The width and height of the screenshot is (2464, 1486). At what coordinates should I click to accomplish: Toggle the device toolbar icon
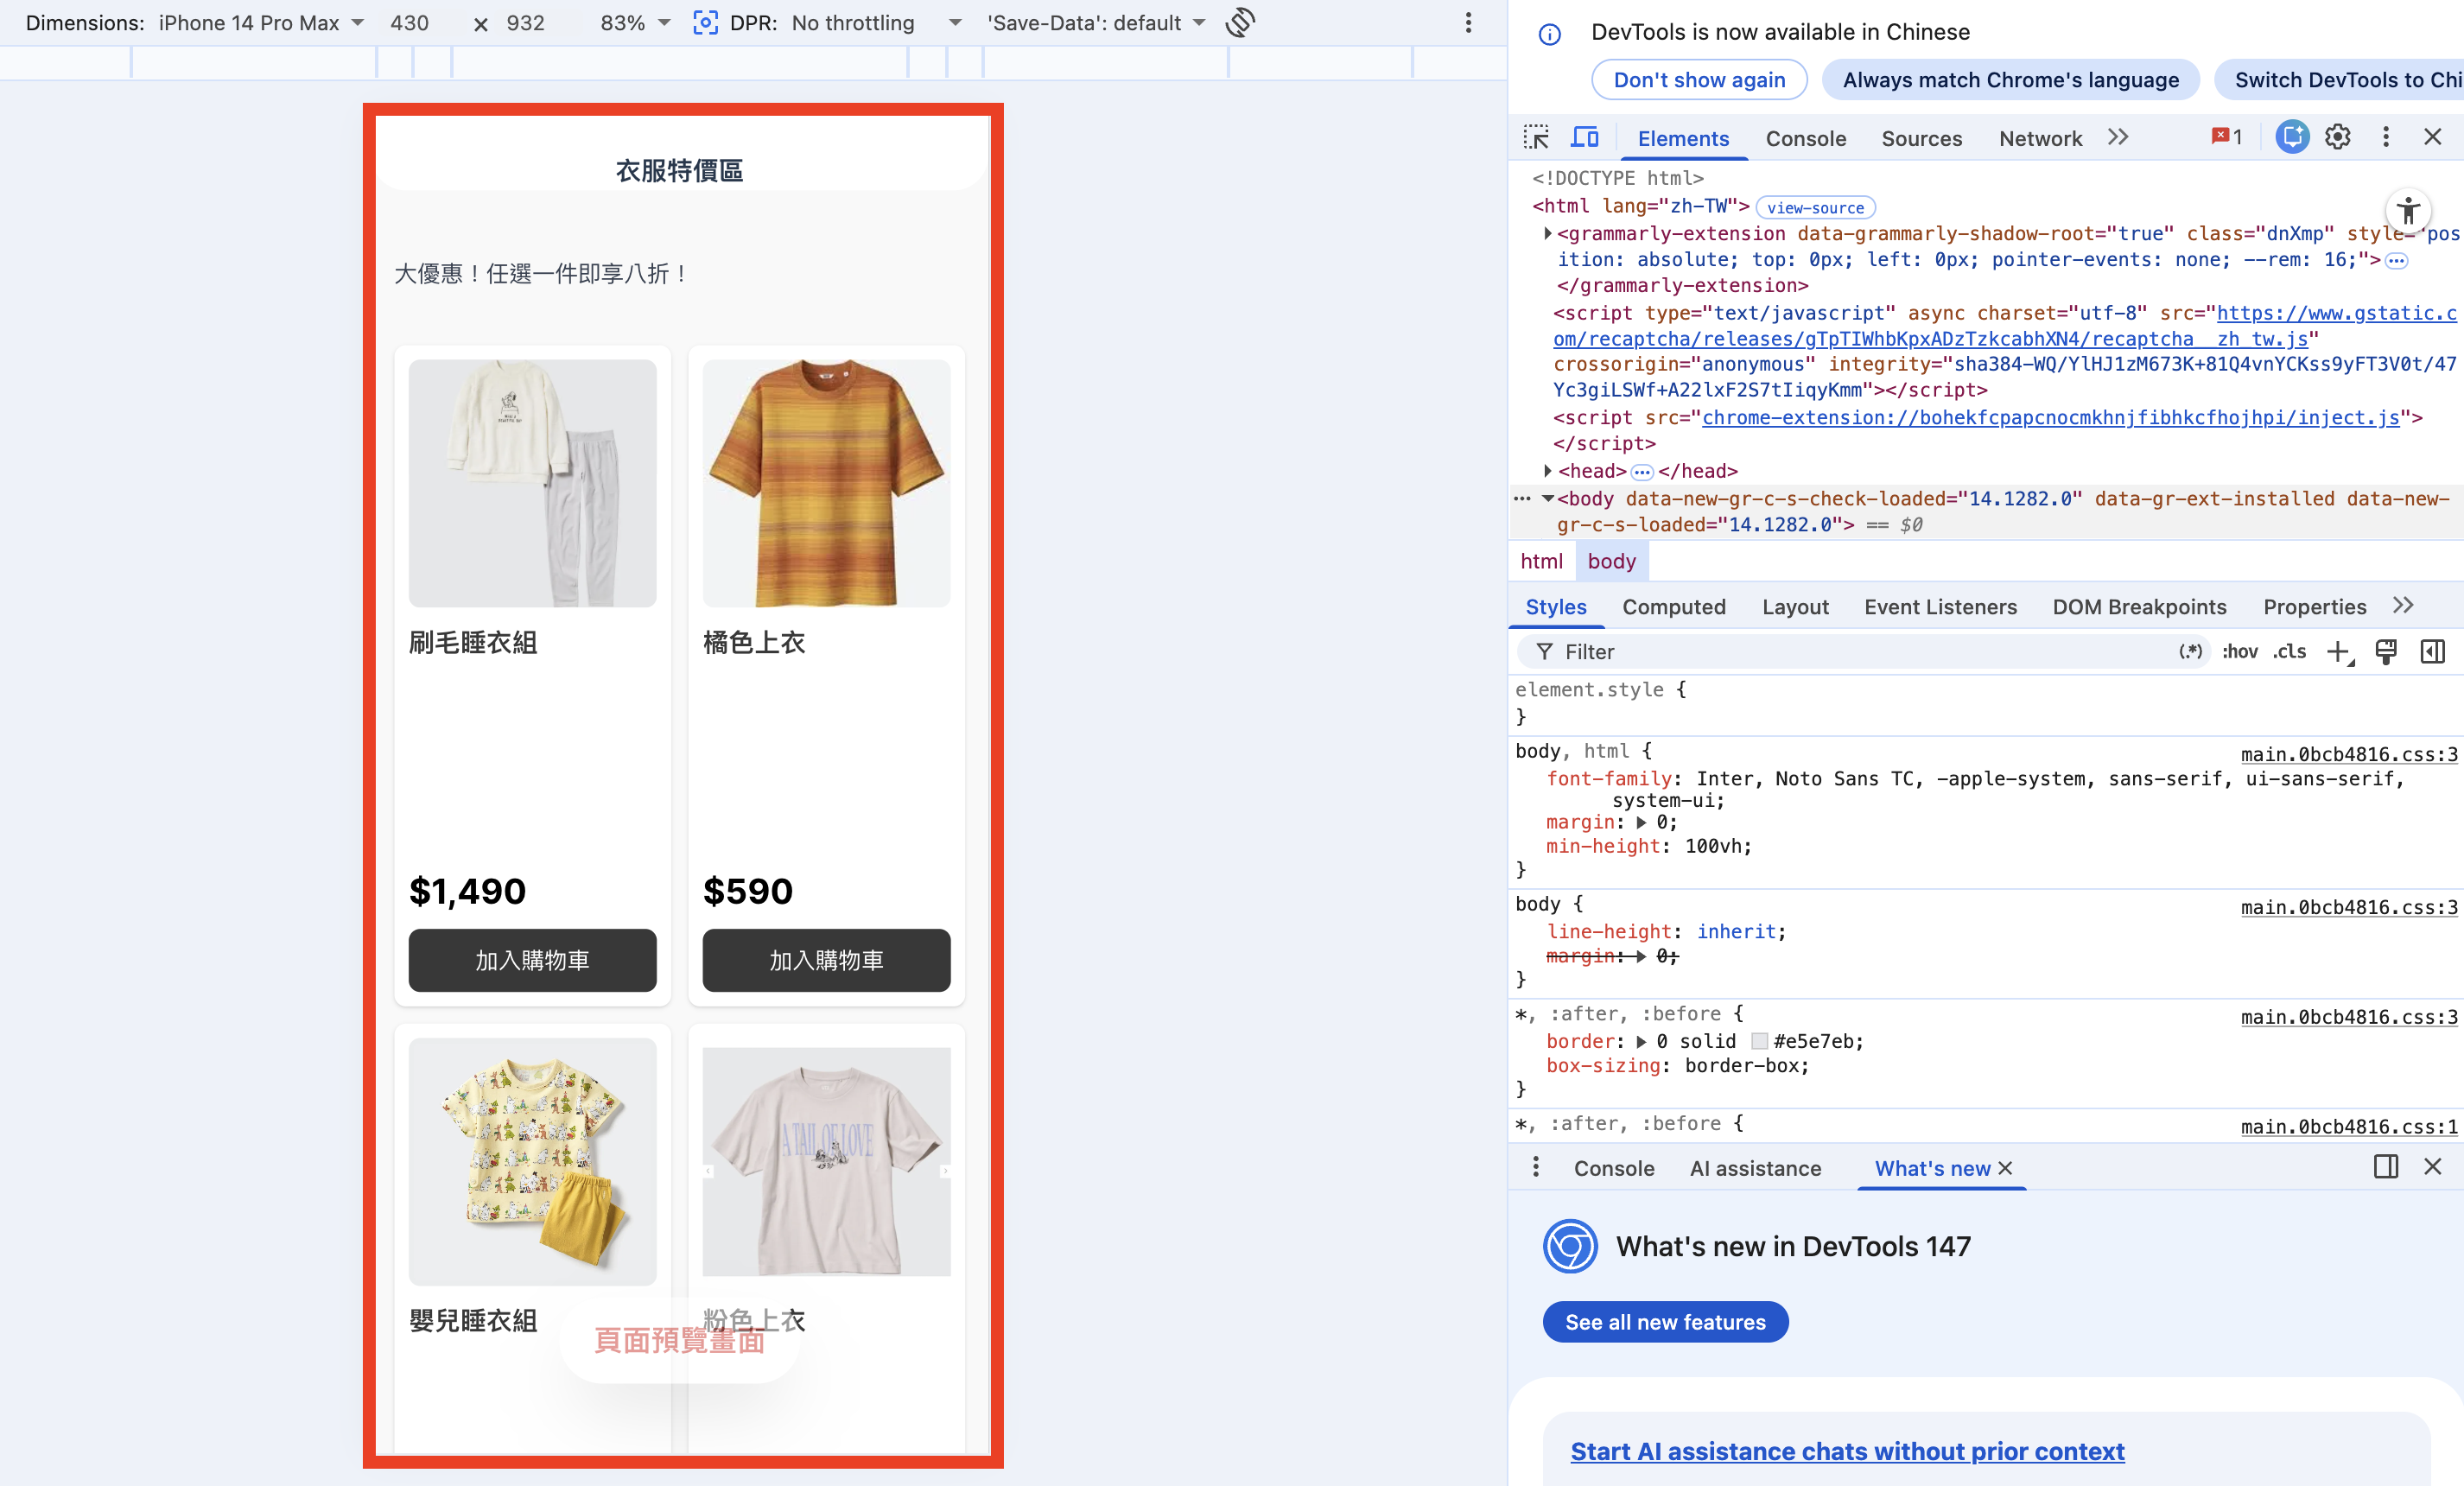tap(1585, 137)
